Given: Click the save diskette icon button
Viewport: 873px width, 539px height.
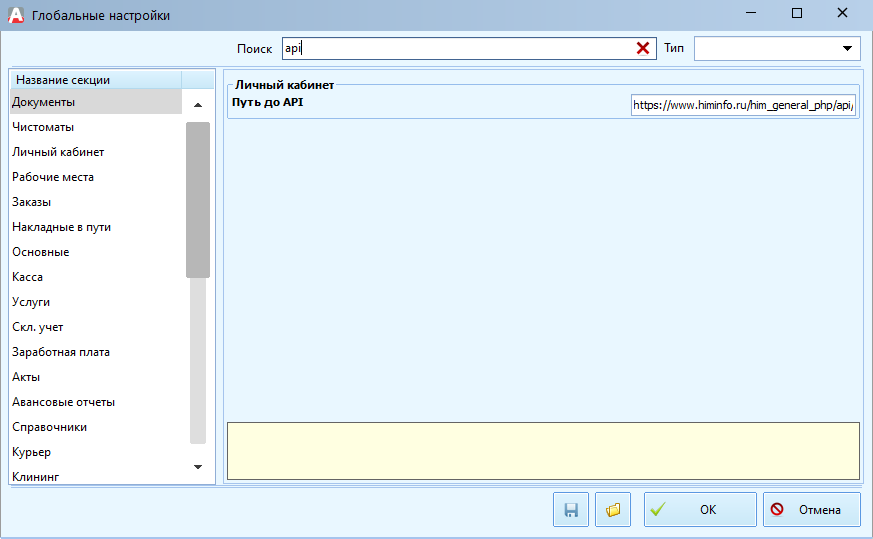Looking at the screenshot, I should coord(571,510).
